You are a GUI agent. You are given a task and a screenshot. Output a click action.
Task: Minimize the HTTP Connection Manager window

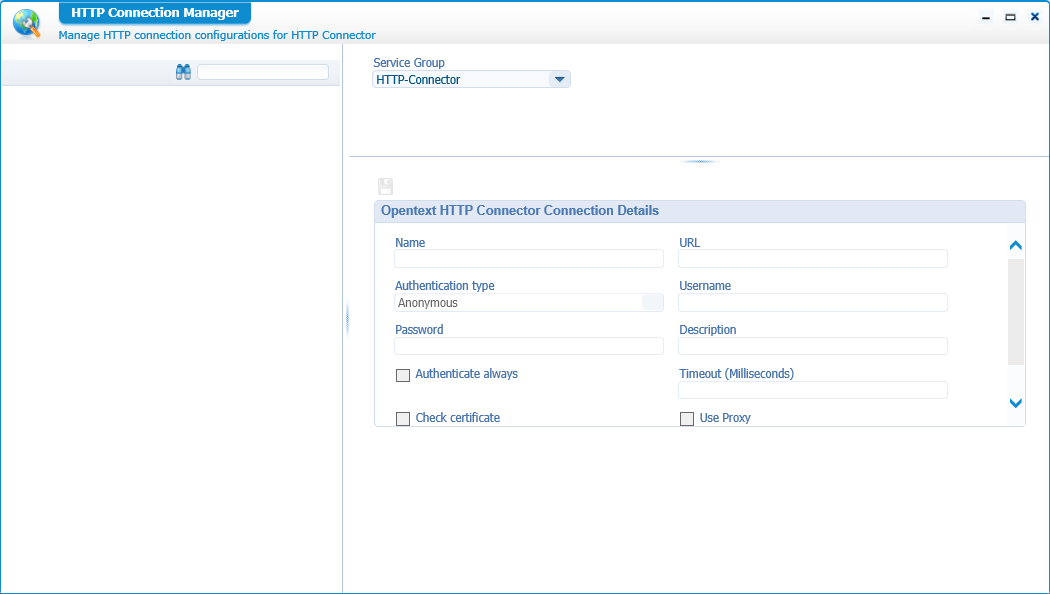tap(986, 17)
